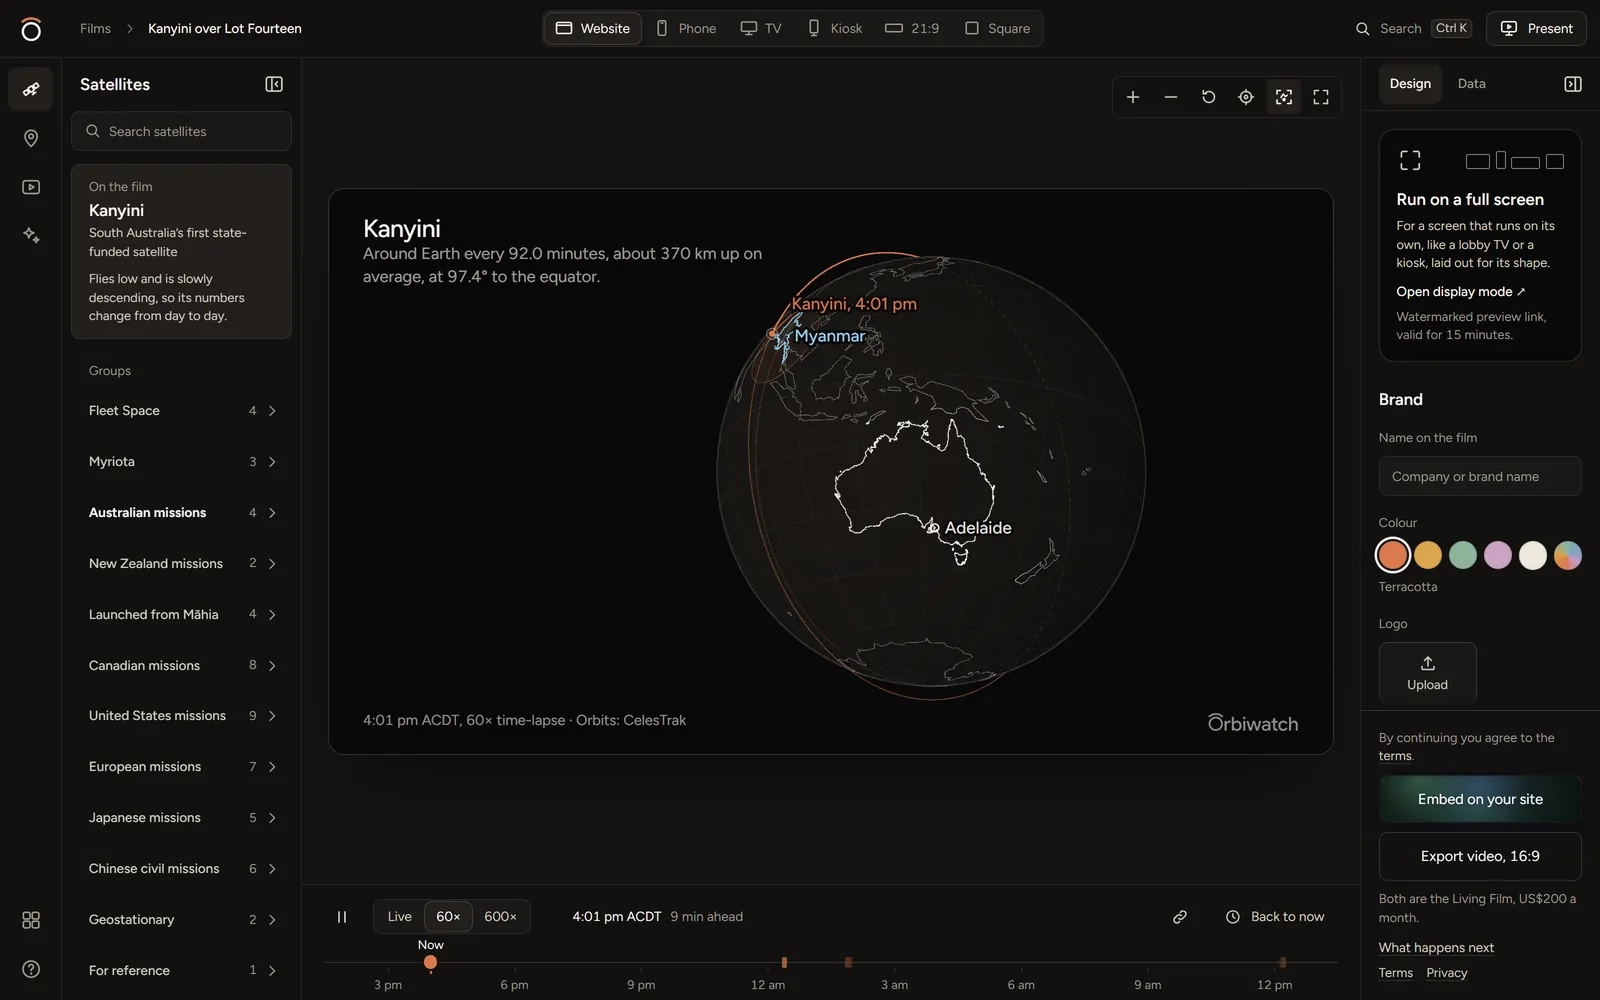Expand the Geostationary group

181,920
